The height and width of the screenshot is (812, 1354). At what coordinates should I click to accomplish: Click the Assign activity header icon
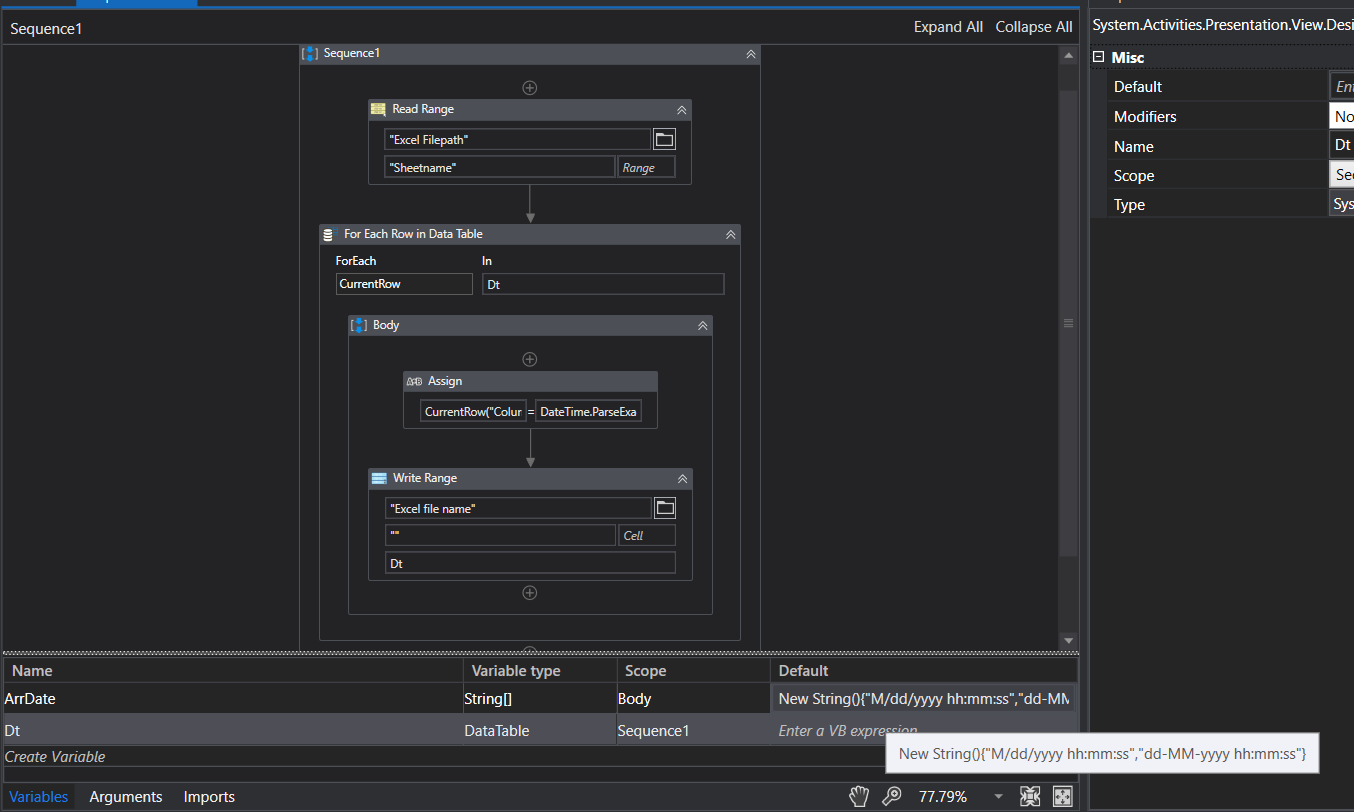(x=414, y=381)
